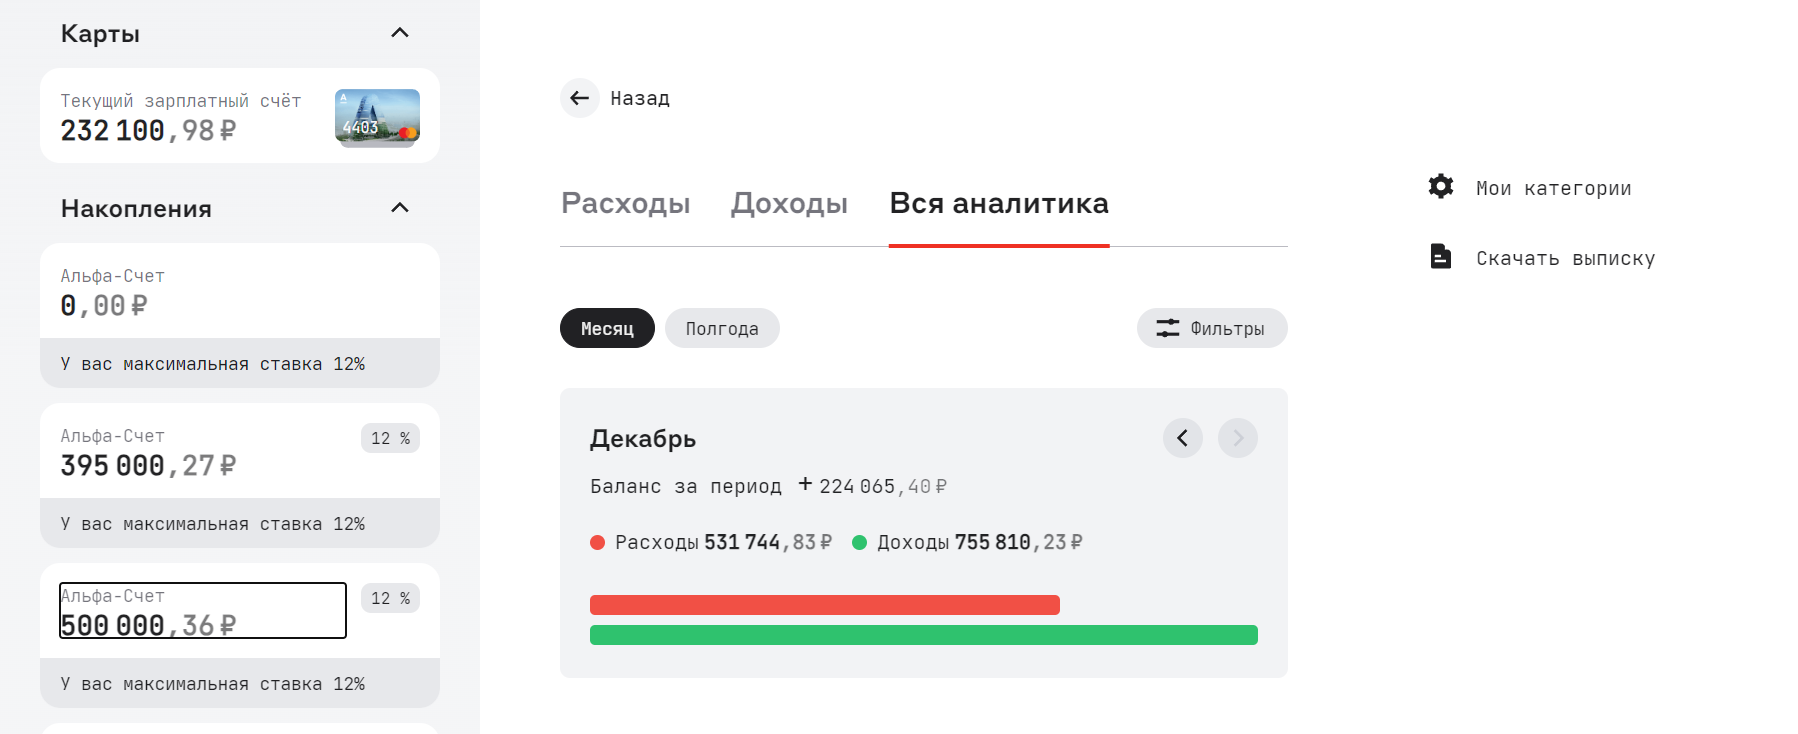Image resolution: width=1798 pixels, height=734 pixels.
Task: Click the 12 % badge on 395 000 account
Action: point(390,438)
